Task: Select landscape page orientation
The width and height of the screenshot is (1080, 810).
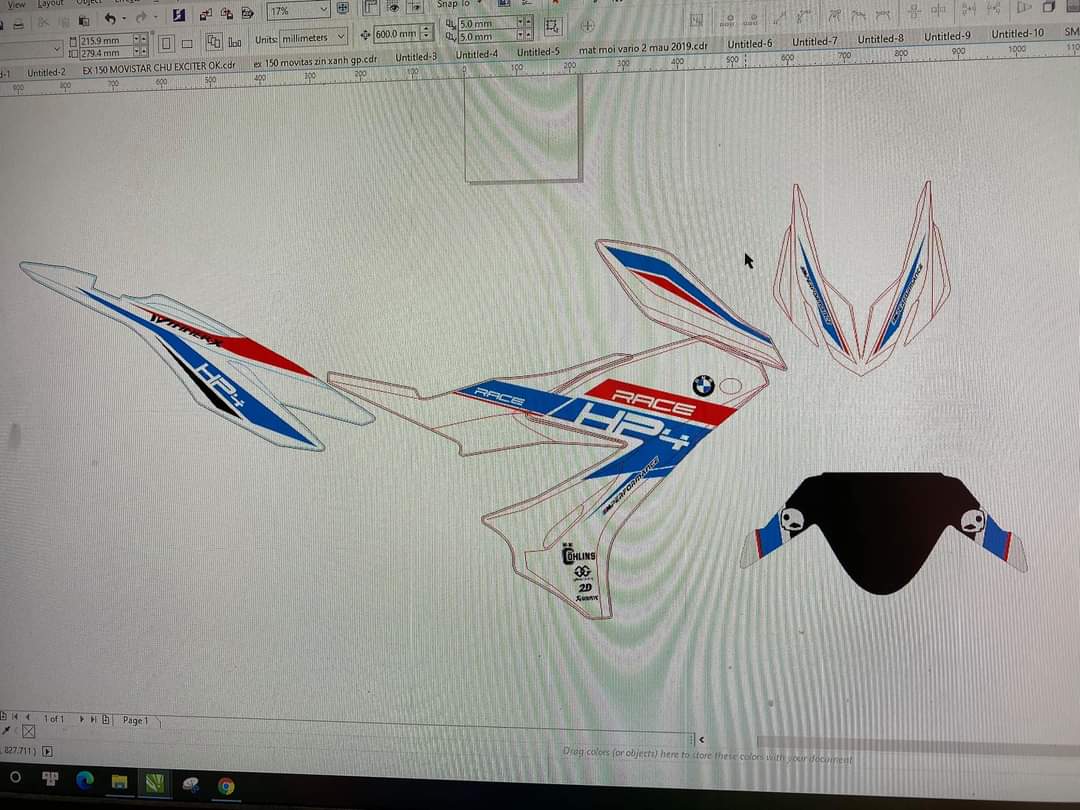Action: point(187,44)
